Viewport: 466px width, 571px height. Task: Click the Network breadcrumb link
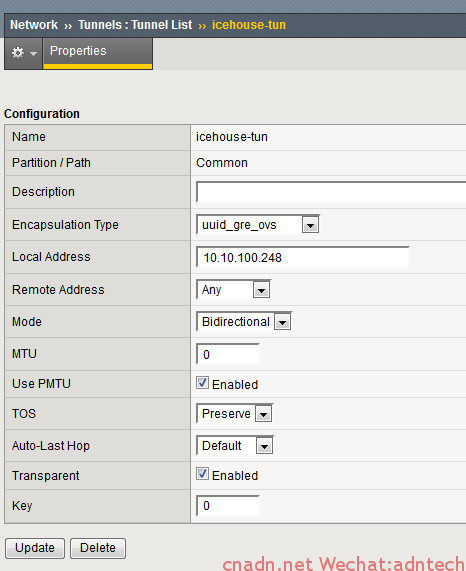pos(34,25)
